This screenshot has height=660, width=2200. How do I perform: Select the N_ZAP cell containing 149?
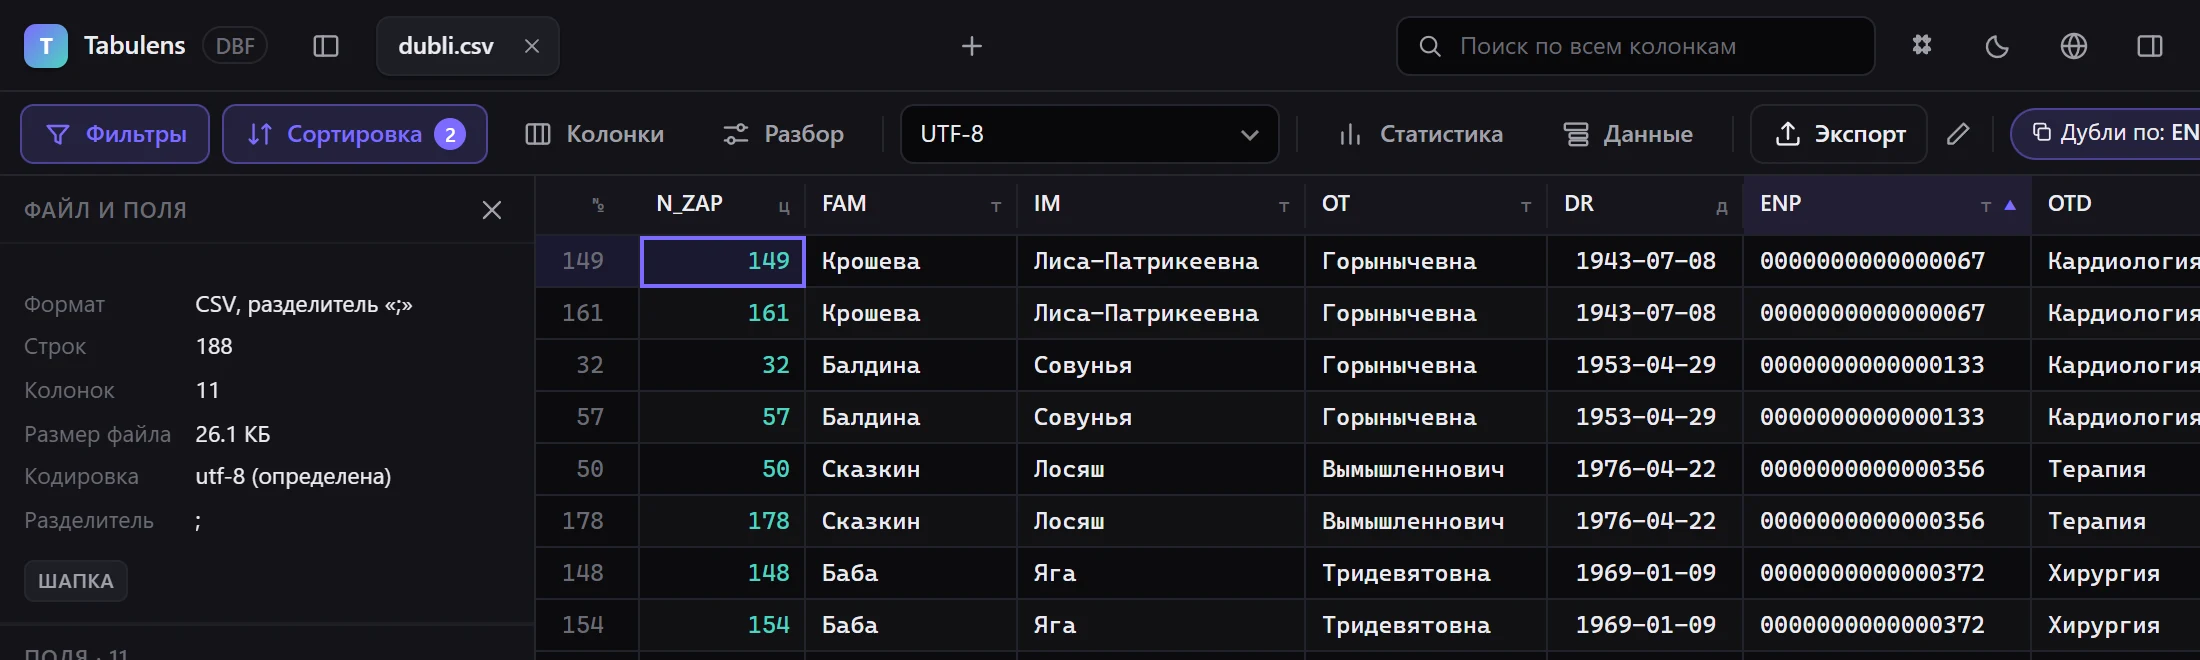click(723, 261)
